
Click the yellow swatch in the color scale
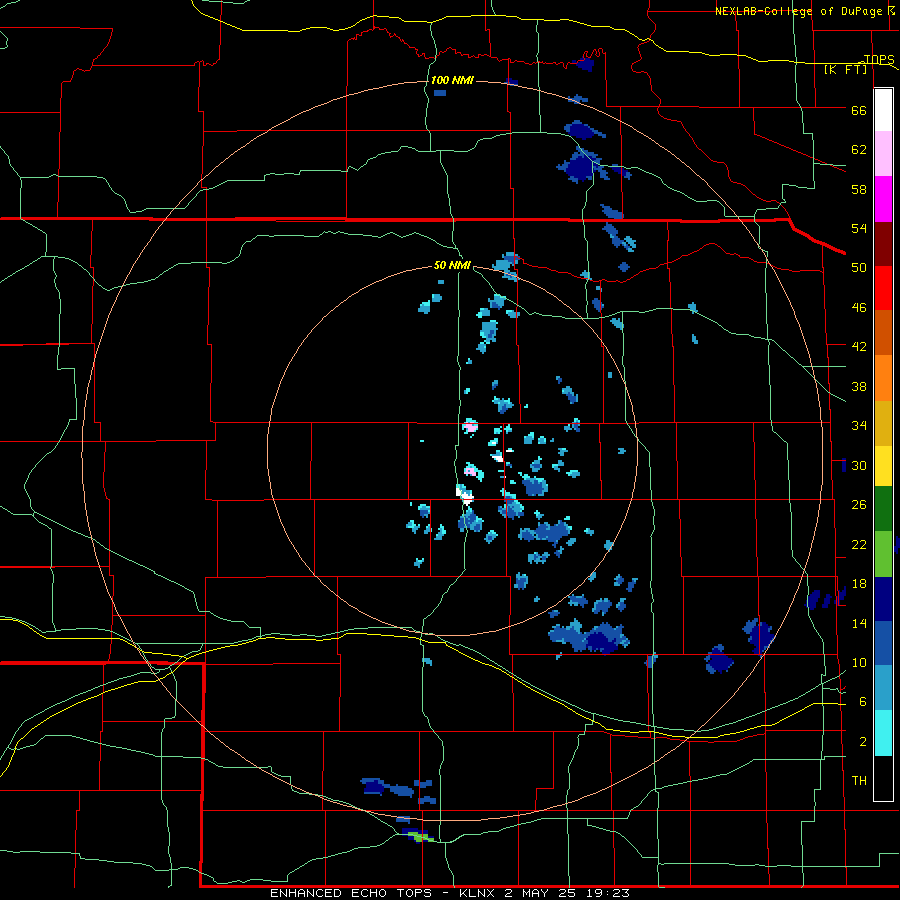[x=883, y=465]
